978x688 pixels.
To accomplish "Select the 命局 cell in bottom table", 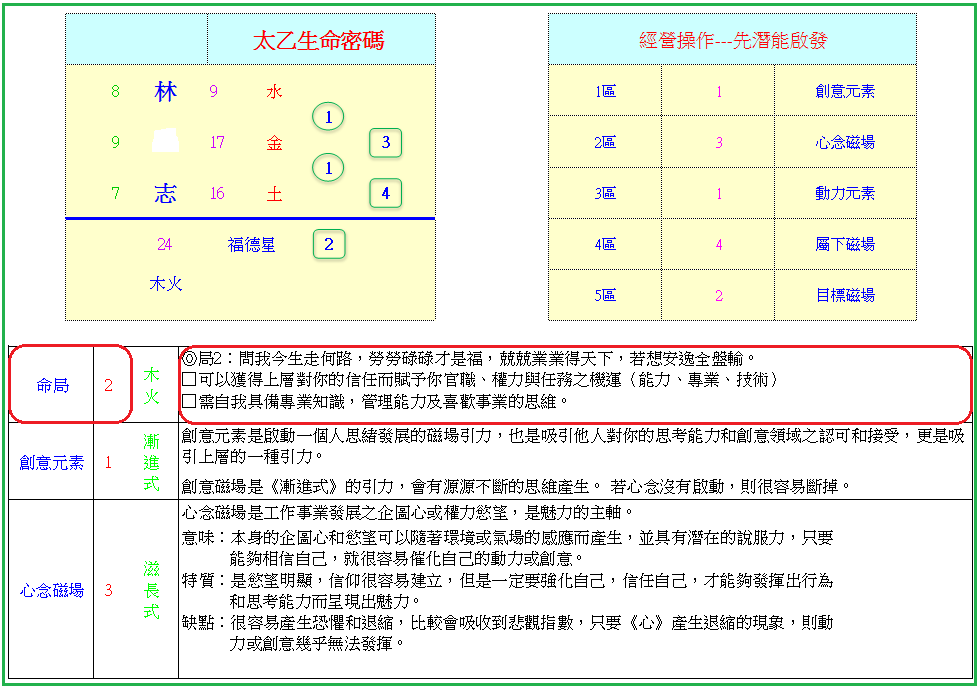I will [52, 385].
